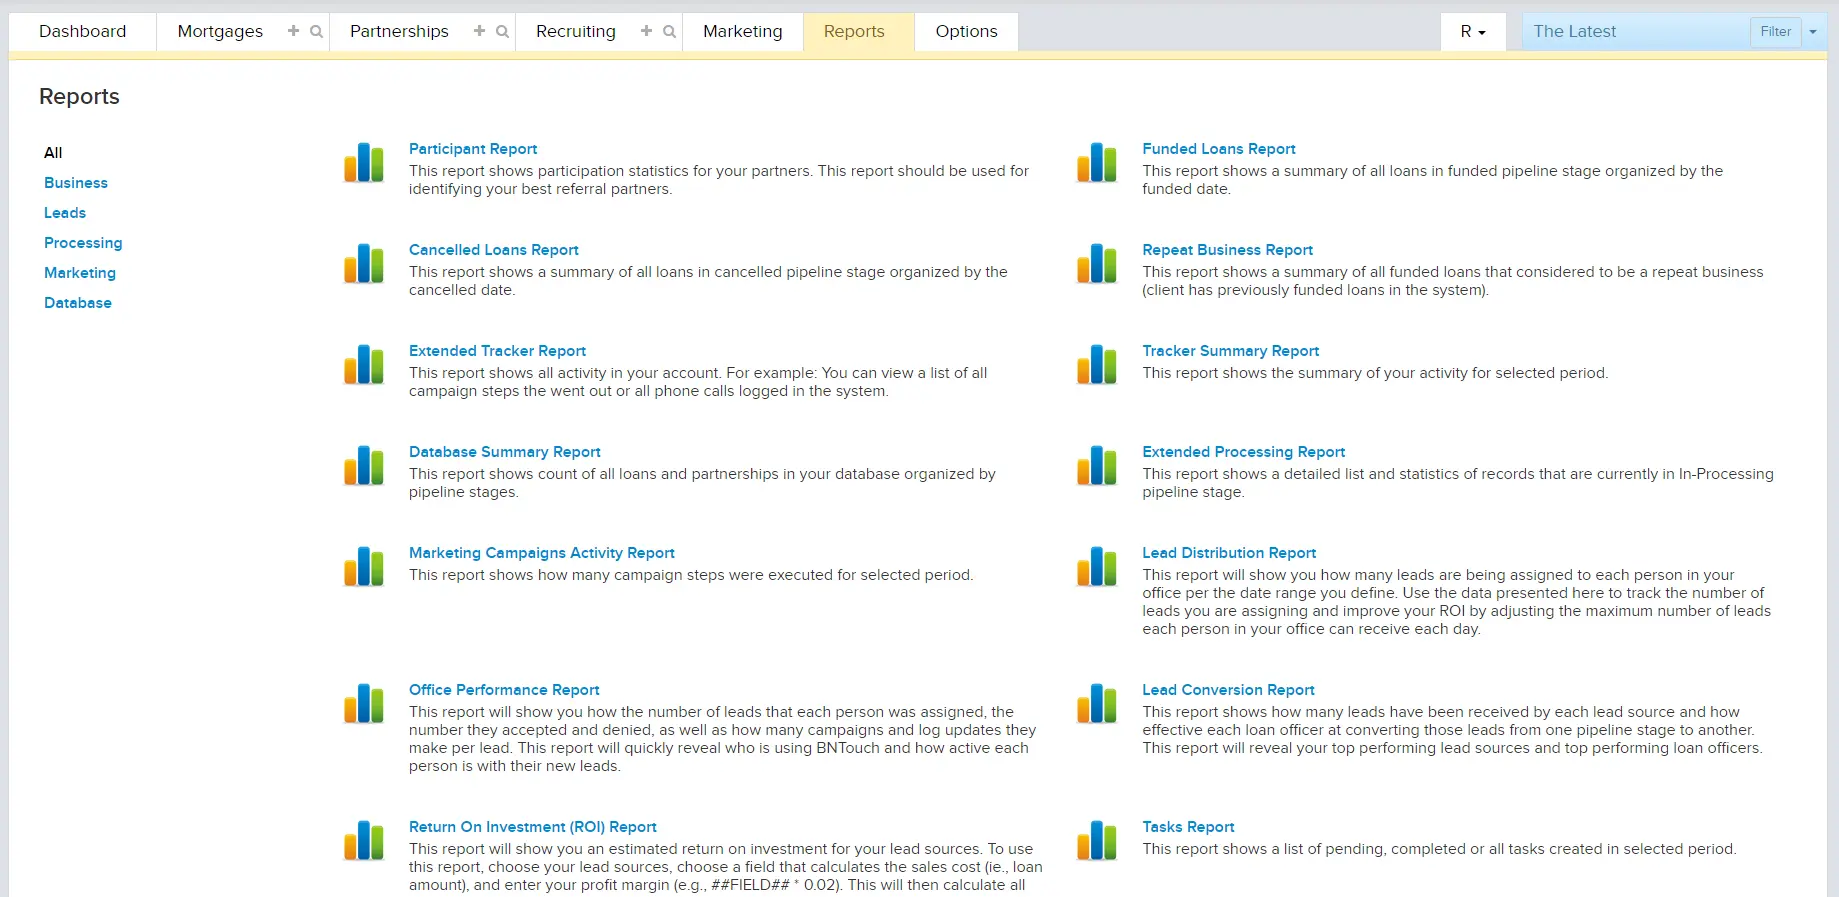Click the Participant Report bar chart icon
The image size is (1839, 897).
click(364, 162)
